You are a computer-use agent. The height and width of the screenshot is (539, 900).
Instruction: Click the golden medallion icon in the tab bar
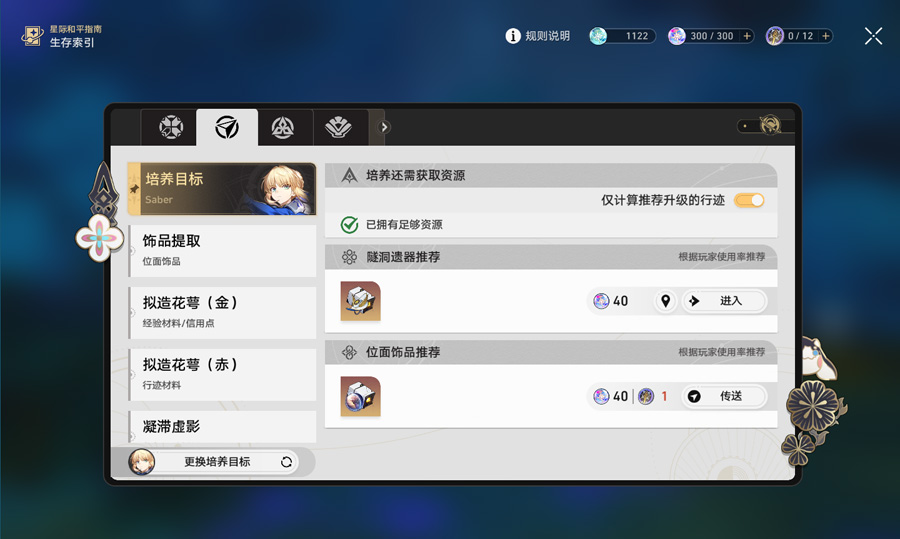(770, 125)
